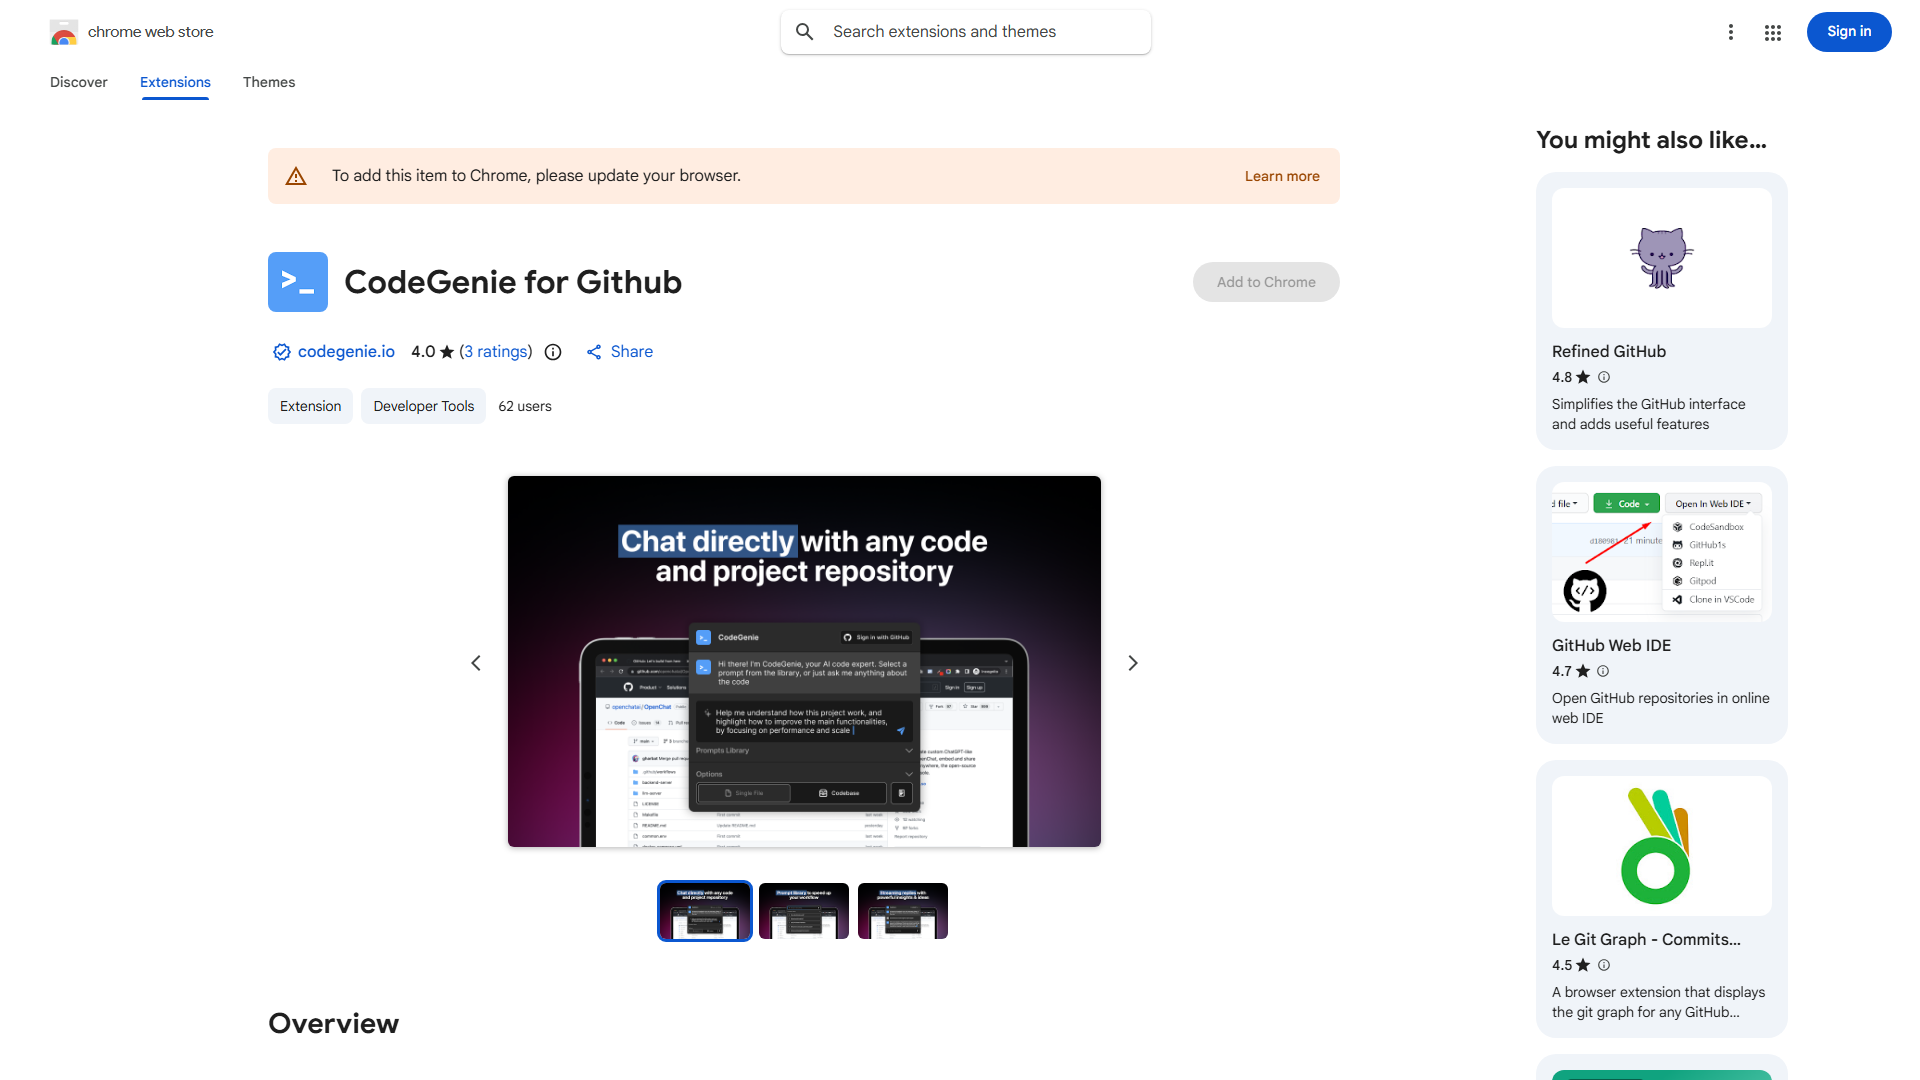Image resolution: width=1920 pixels, height=1080 pixels.
Task: Share the CodeGenie extension
Action: tap(619, 352)
